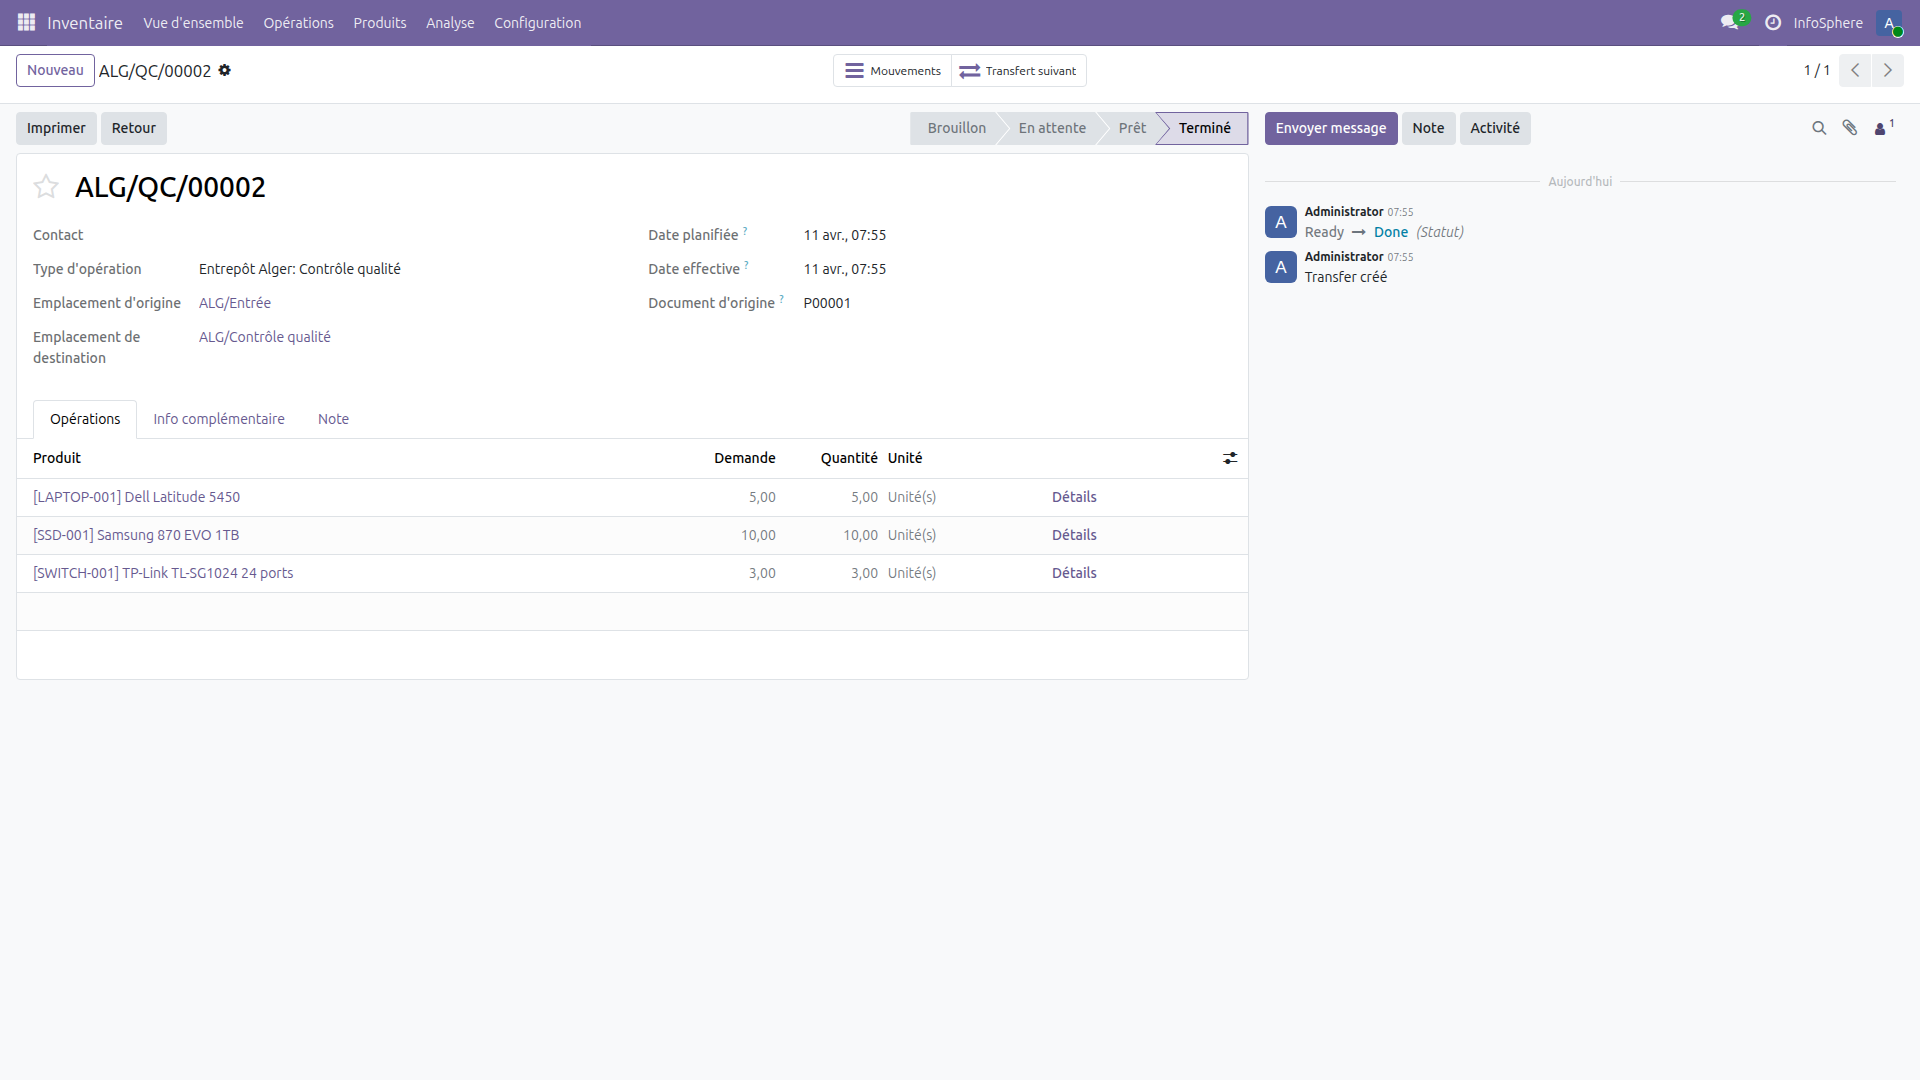Toggle the favorite star on ALG/QC/00002
This screenshot has height=1080, width=1920.
[x=45, y=187]
